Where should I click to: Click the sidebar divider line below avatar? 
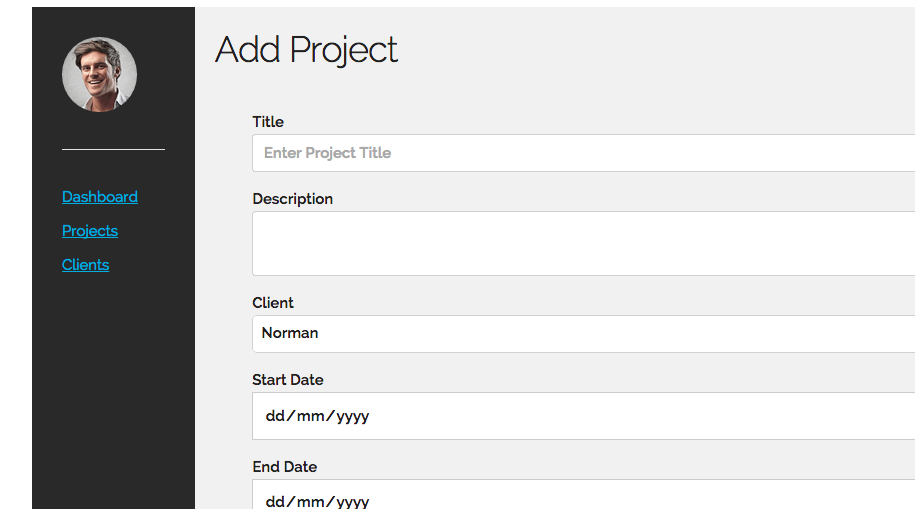(113, 149)
